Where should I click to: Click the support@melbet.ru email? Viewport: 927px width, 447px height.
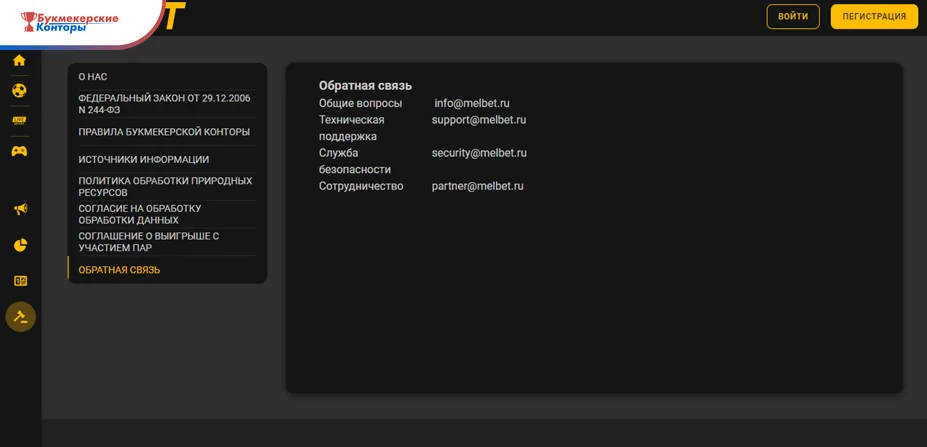(x=479, y=120)
